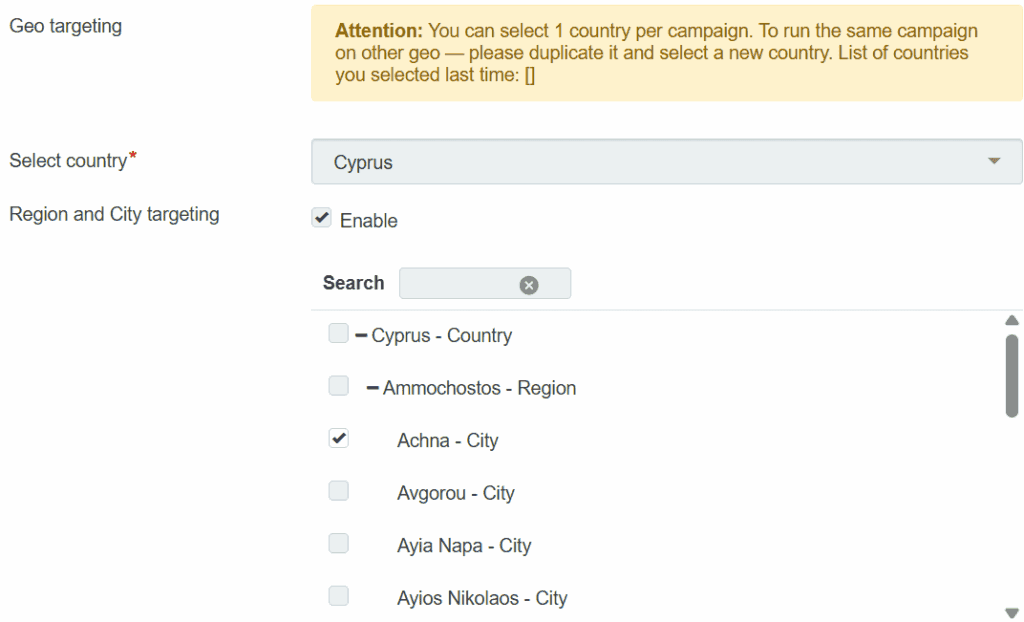
Task: Click the Ayia Napa - City label
Action: (464, 546)
